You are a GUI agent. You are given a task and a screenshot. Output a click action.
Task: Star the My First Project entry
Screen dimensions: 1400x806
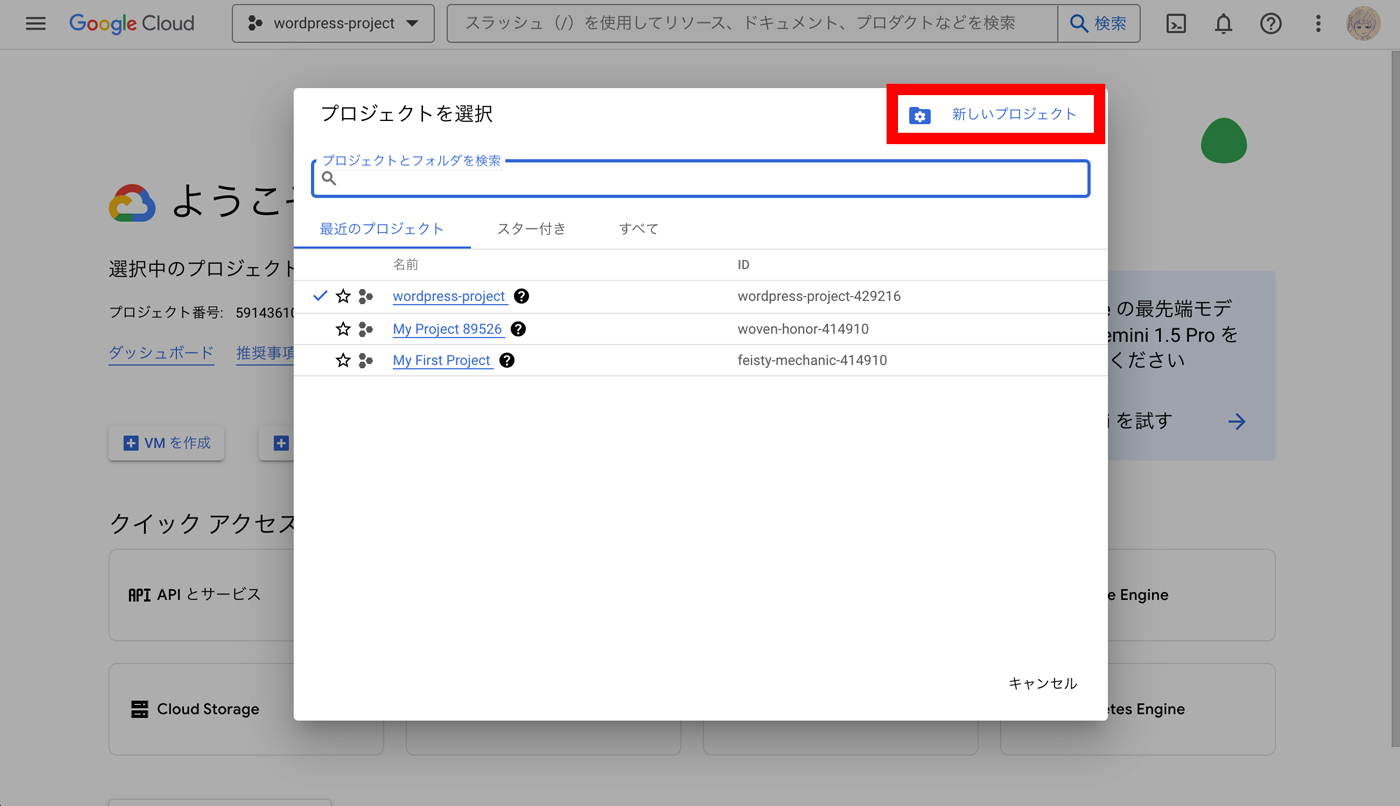(343, 359)
